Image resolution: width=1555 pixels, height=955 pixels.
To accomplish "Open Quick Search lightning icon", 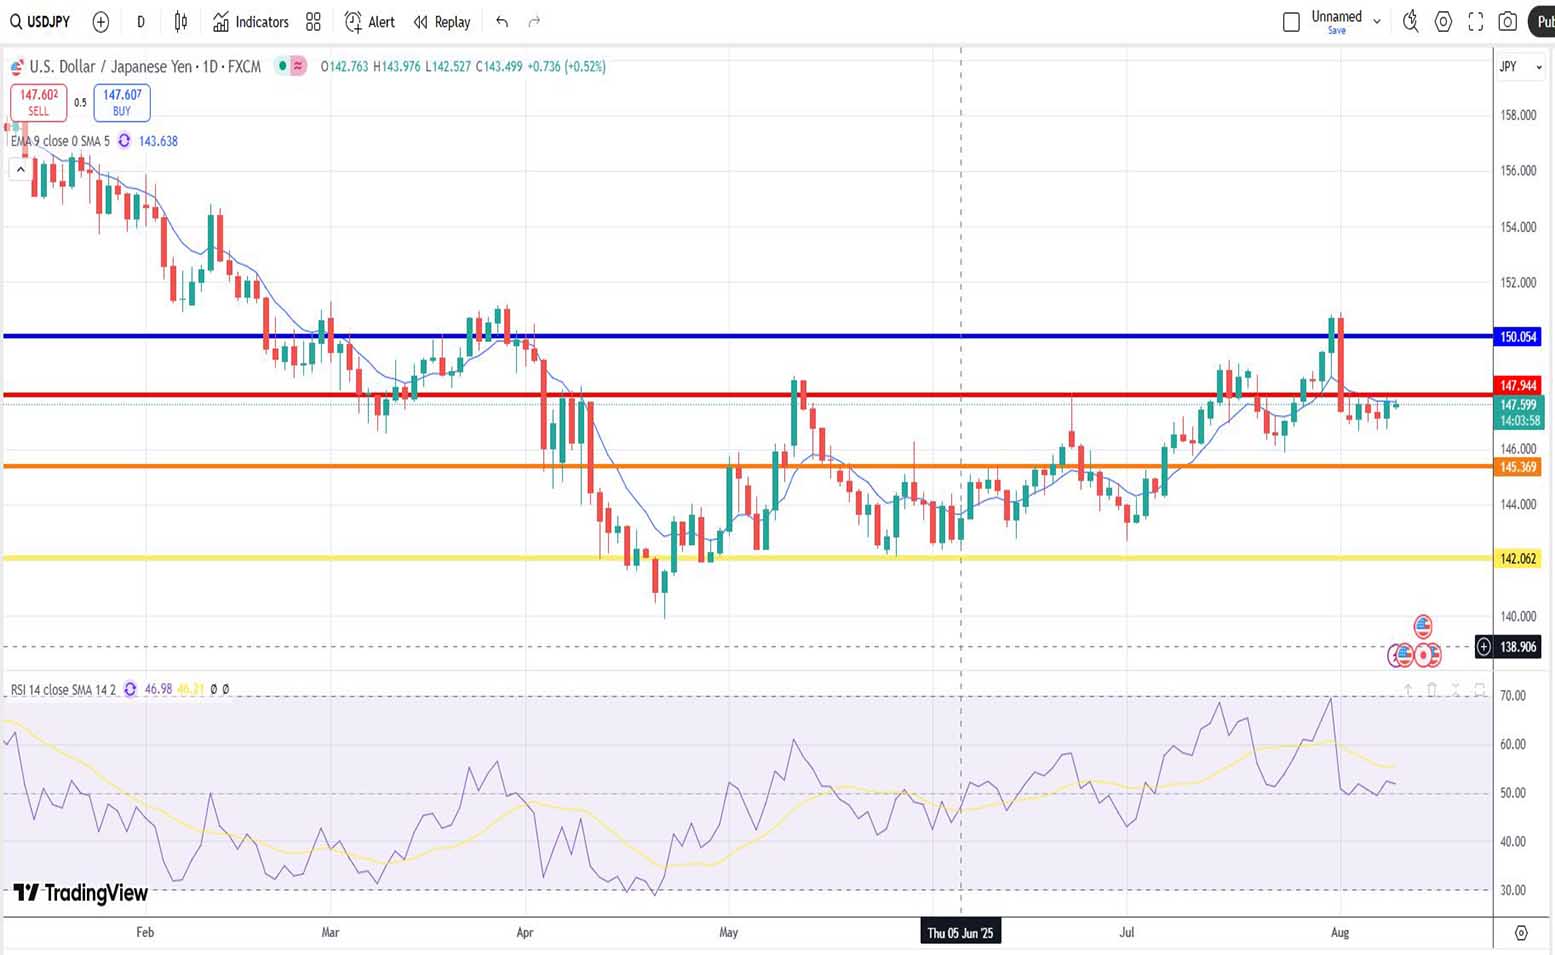I will pos(1410,22).
